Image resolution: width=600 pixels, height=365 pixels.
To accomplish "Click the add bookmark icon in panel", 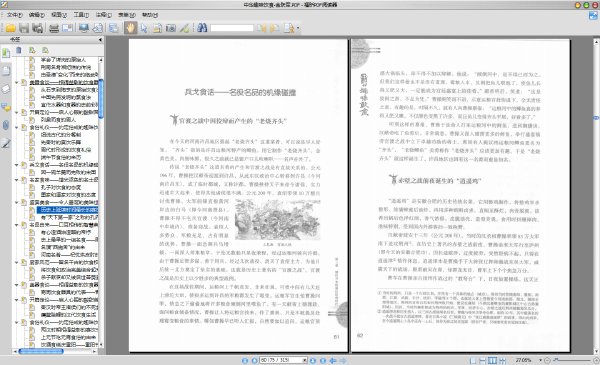I will coord(32,50).
